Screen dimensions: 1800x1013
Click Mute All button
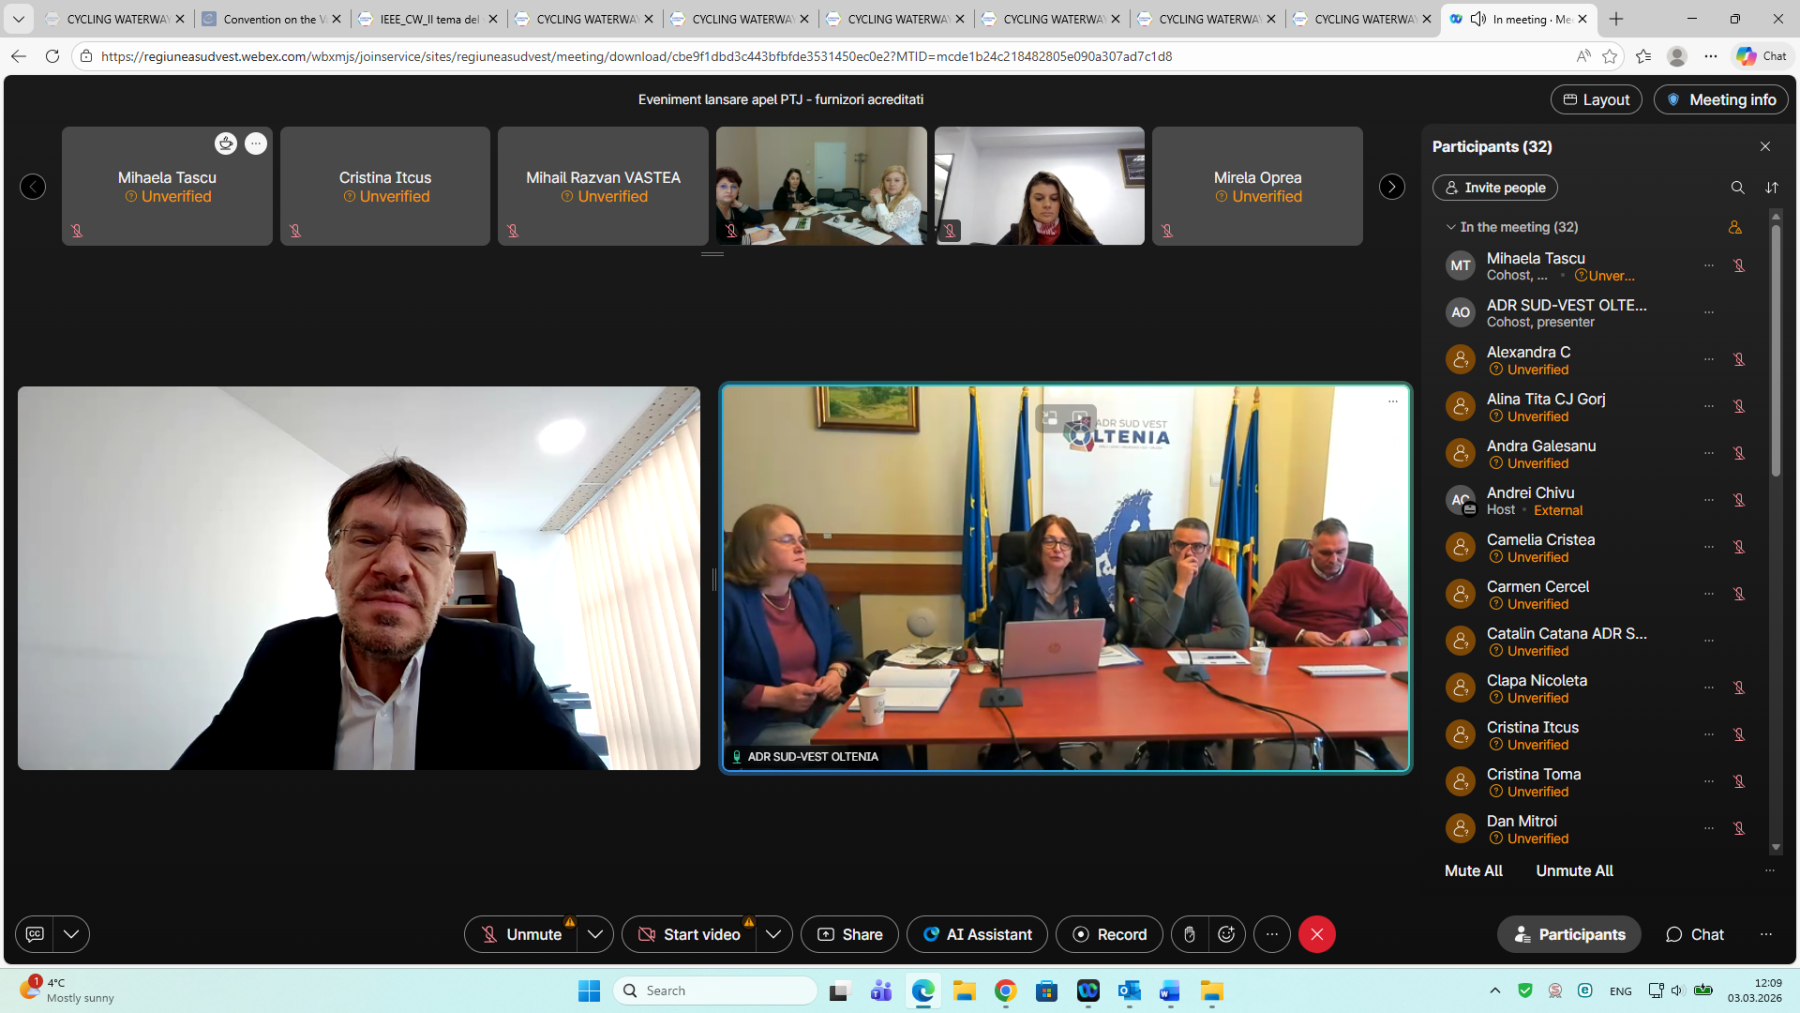pos(1473,871)
